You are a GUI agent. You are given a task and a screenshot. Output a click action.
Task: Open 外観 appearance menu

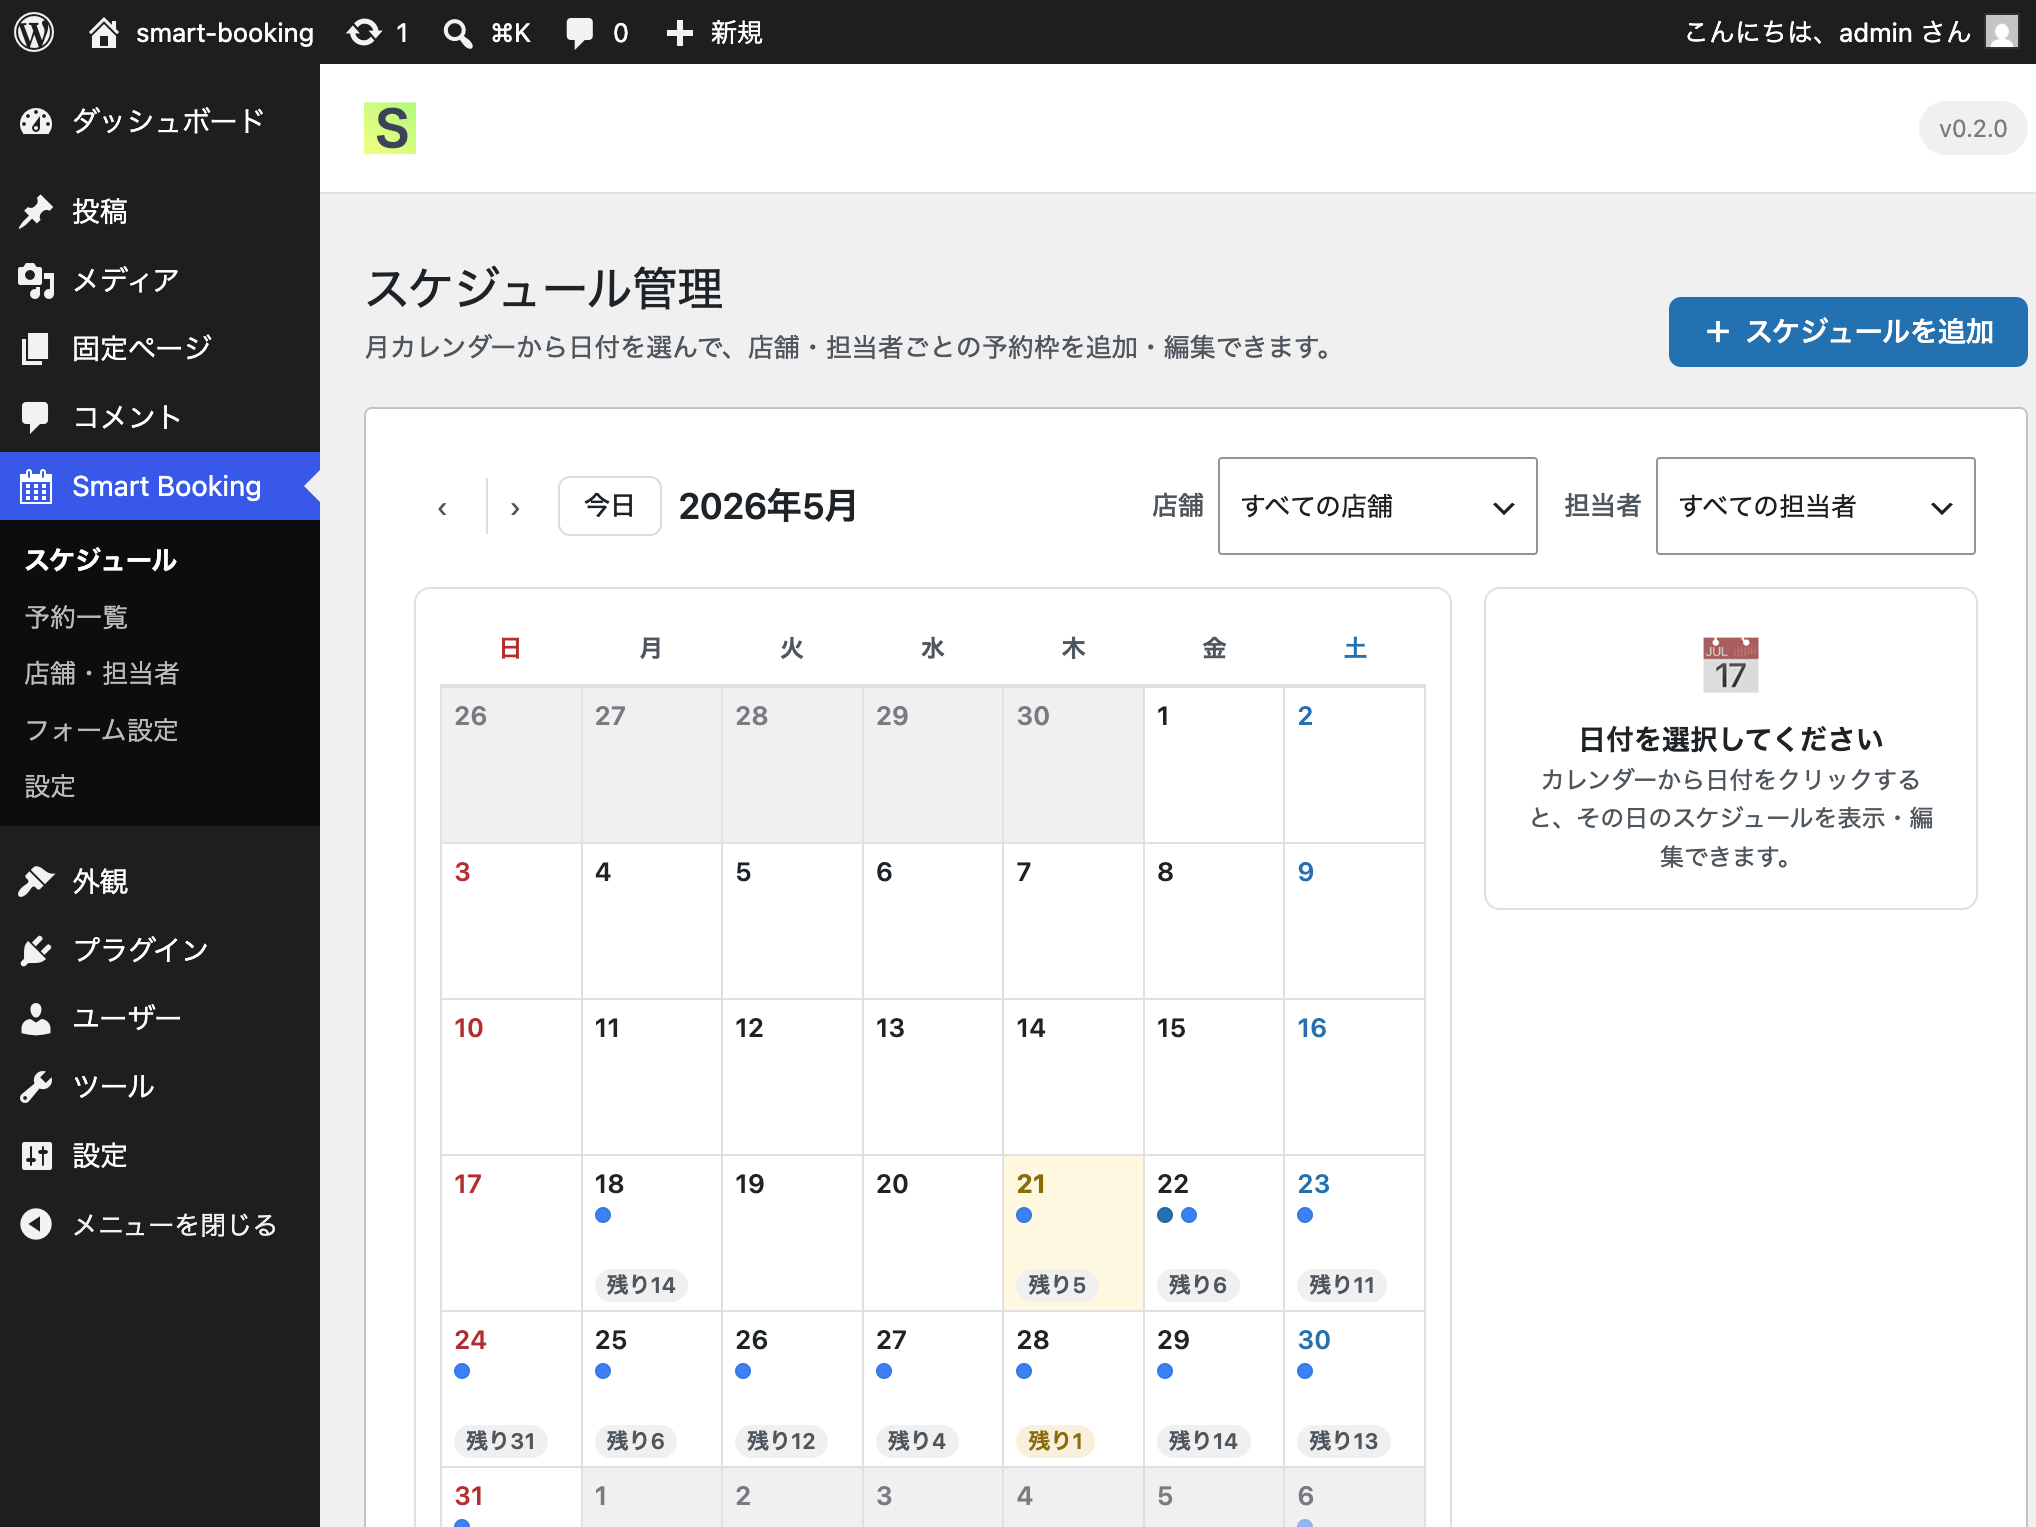(160, 881)
